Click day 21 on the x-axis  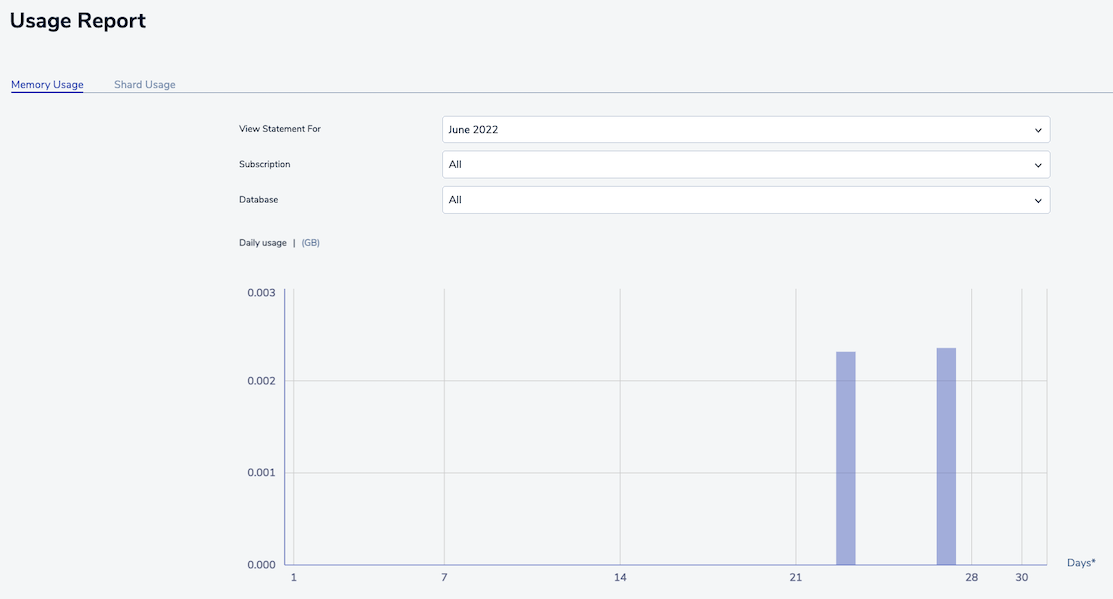coord(796,578)
